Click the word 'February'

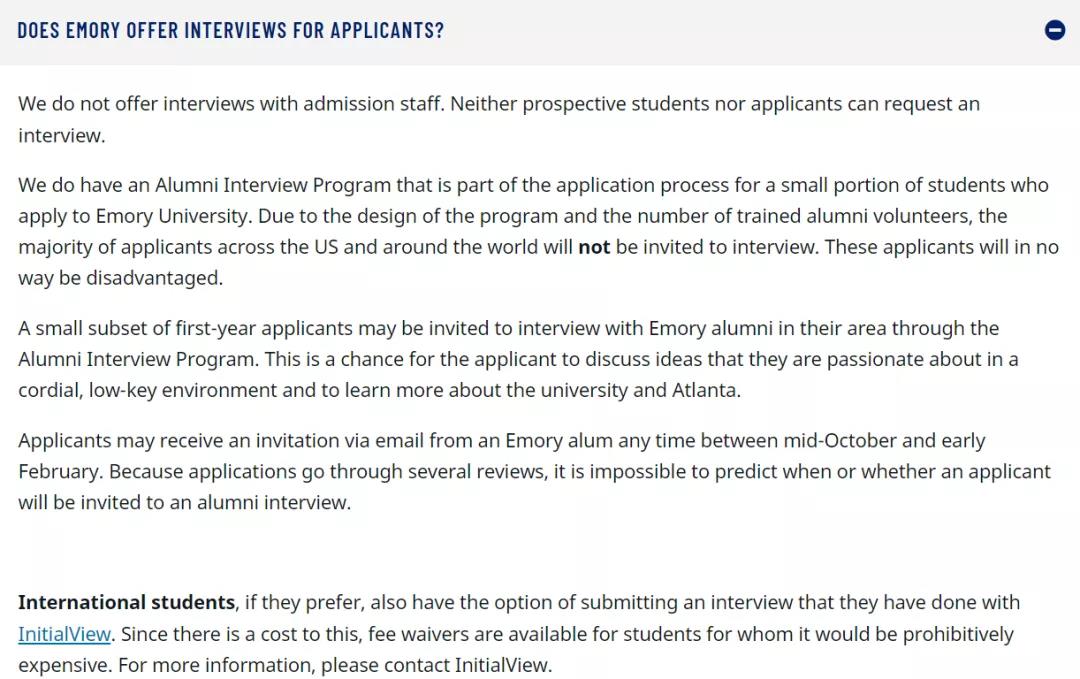(59, 472)
